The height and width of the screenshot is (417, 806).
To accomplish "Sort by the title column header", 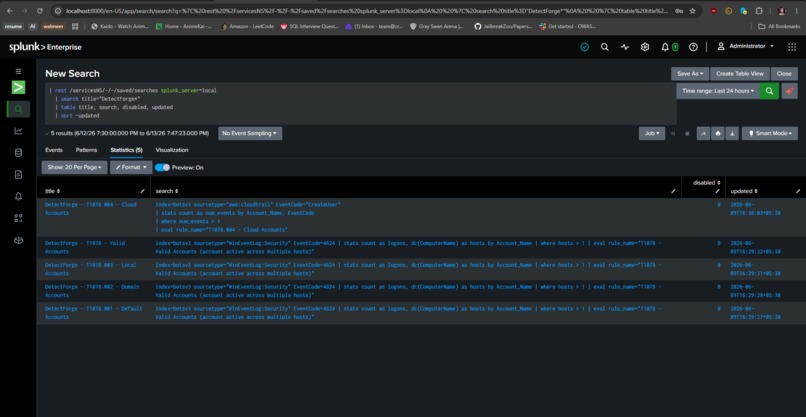I will (52, 191).
